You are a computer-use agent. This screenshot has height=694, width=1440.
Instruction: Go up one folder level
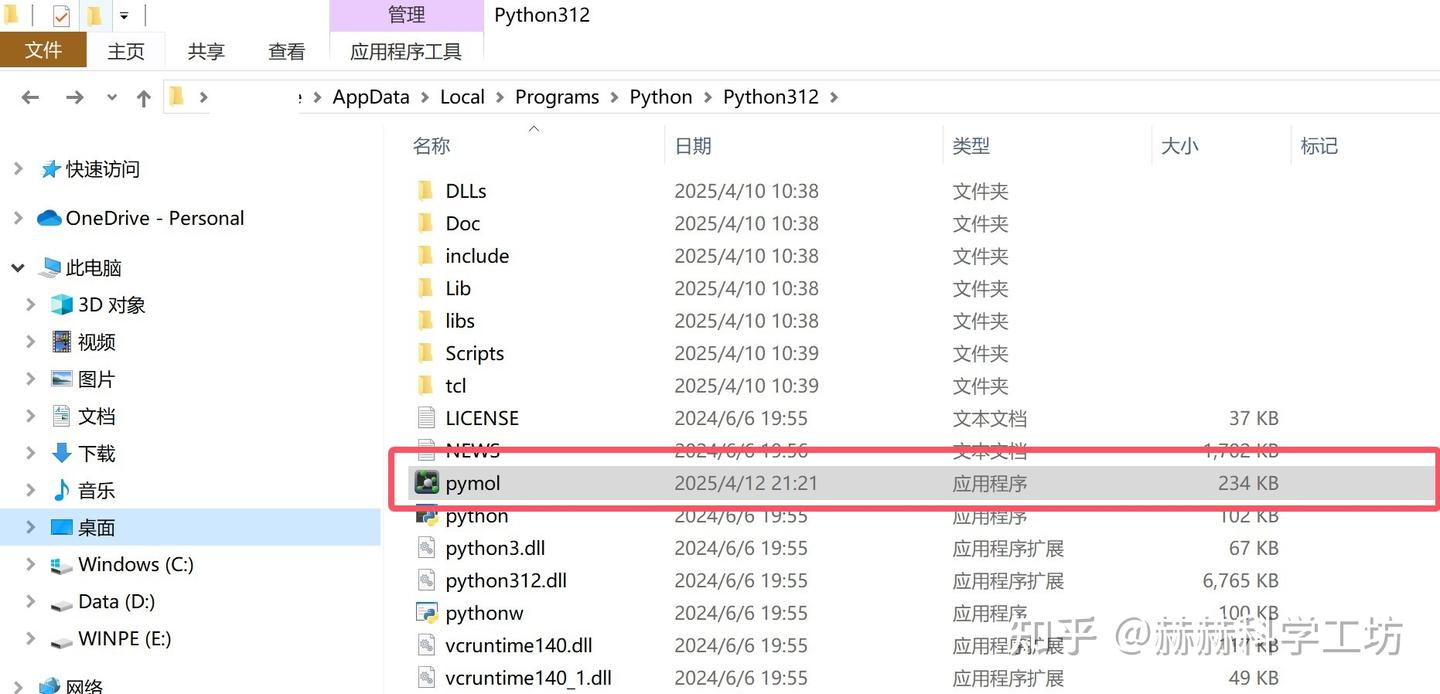pyautogui.click(x=143, y=96)
